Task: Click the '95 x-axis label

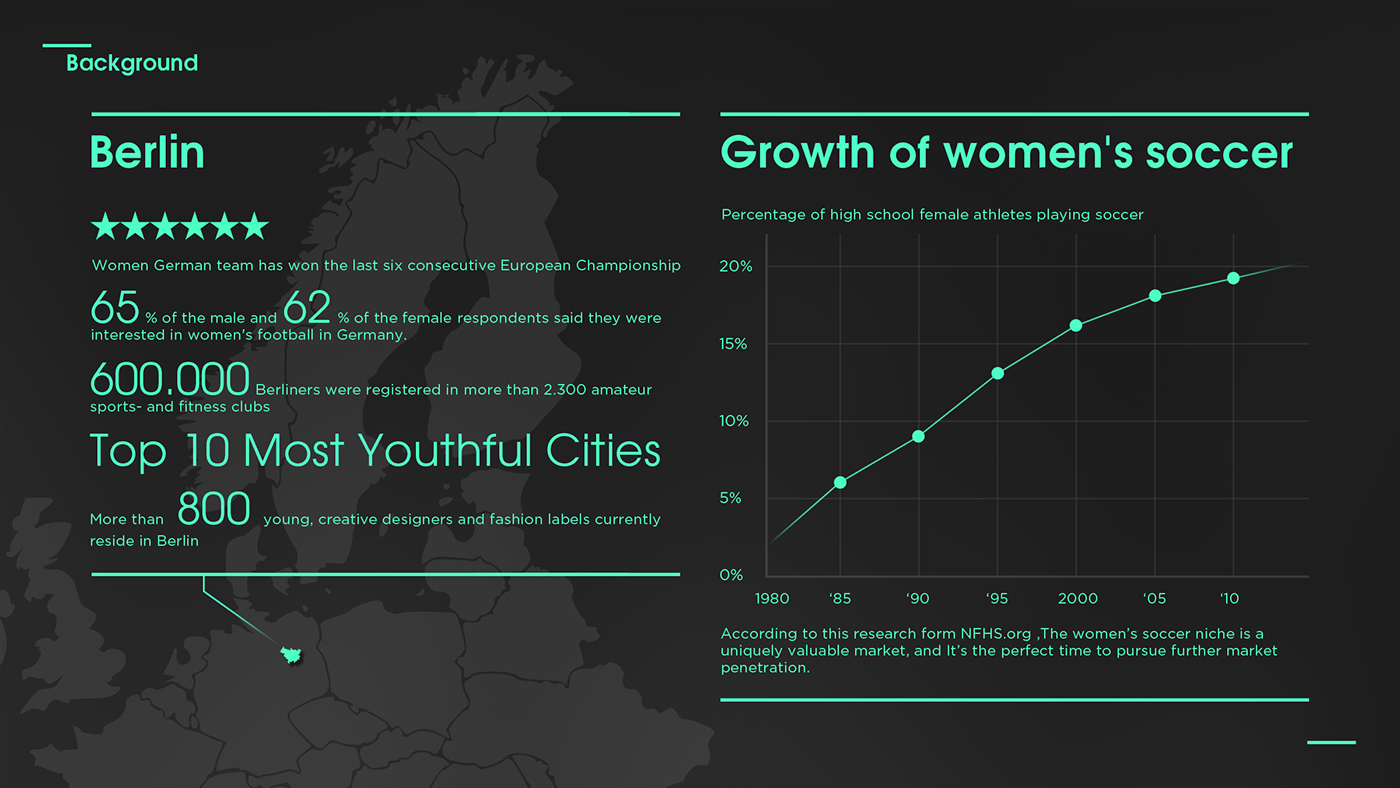Action: (997, 599)
